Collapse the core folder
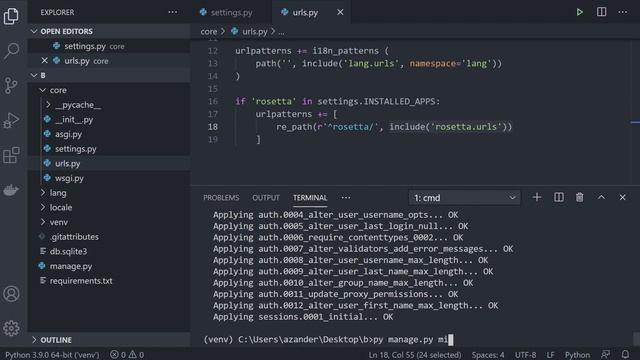 [x=43, y=90]
